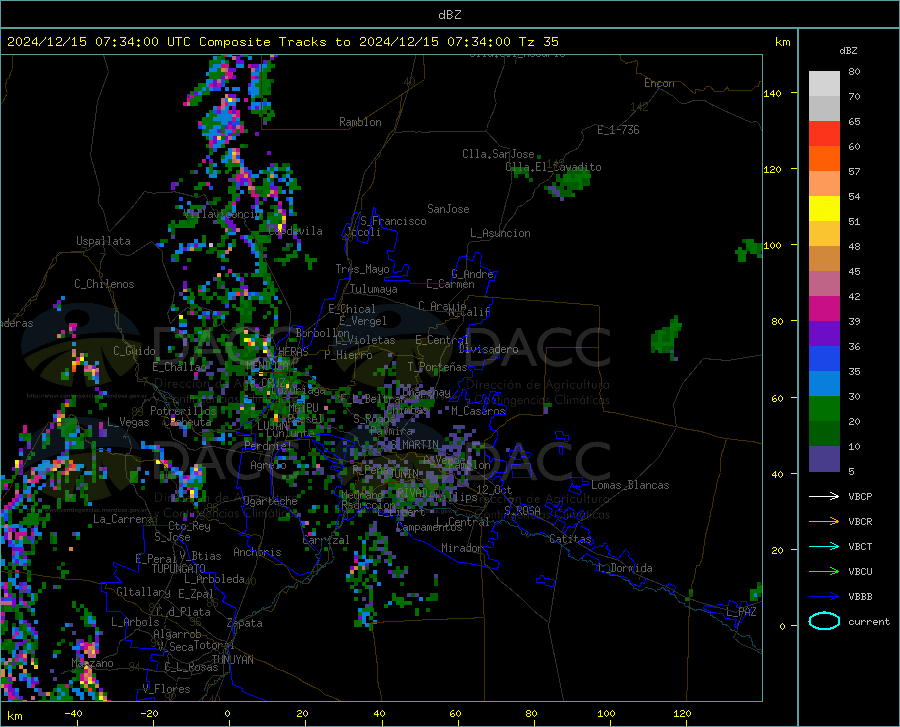Click the 120 km x-axis tick label

coord(682,713)
